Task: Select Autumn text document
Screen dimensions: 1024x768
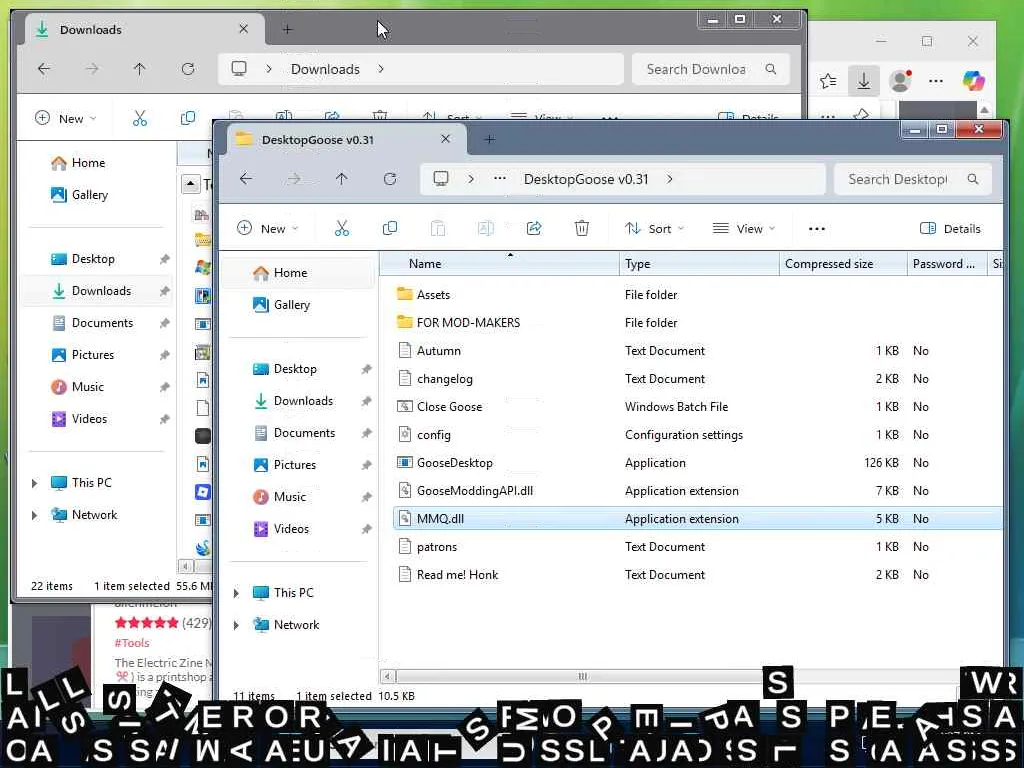Action: [x=429, y=351]
